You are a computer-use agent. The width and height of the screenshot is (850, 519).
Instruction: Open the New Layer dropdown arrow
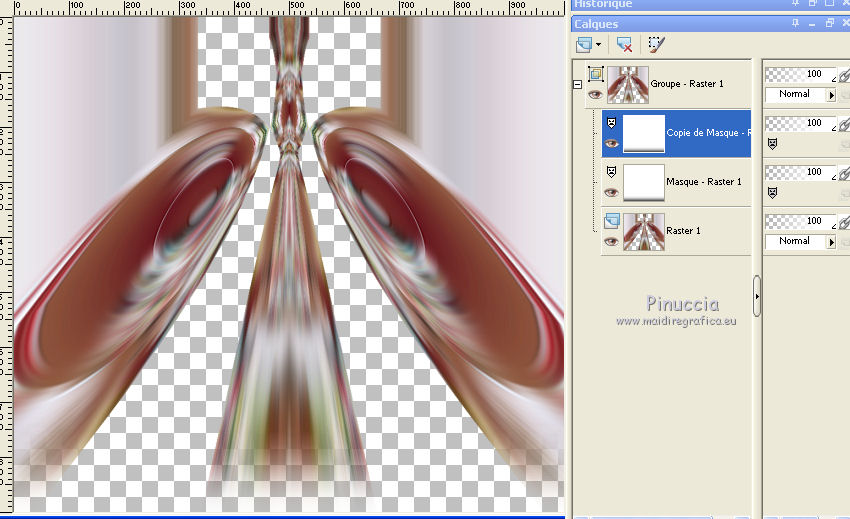598,44
